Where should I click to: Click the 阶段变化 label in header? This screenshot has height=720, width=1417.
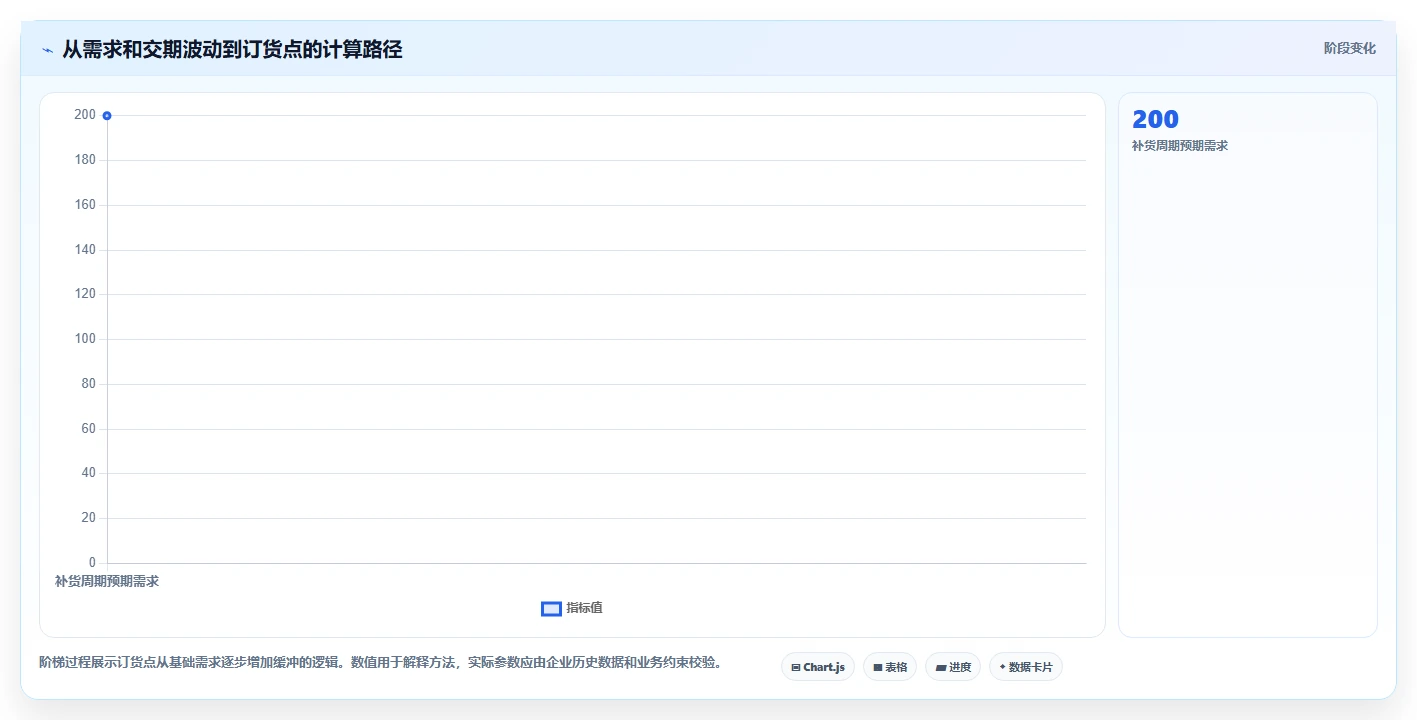click(1349, 49)
